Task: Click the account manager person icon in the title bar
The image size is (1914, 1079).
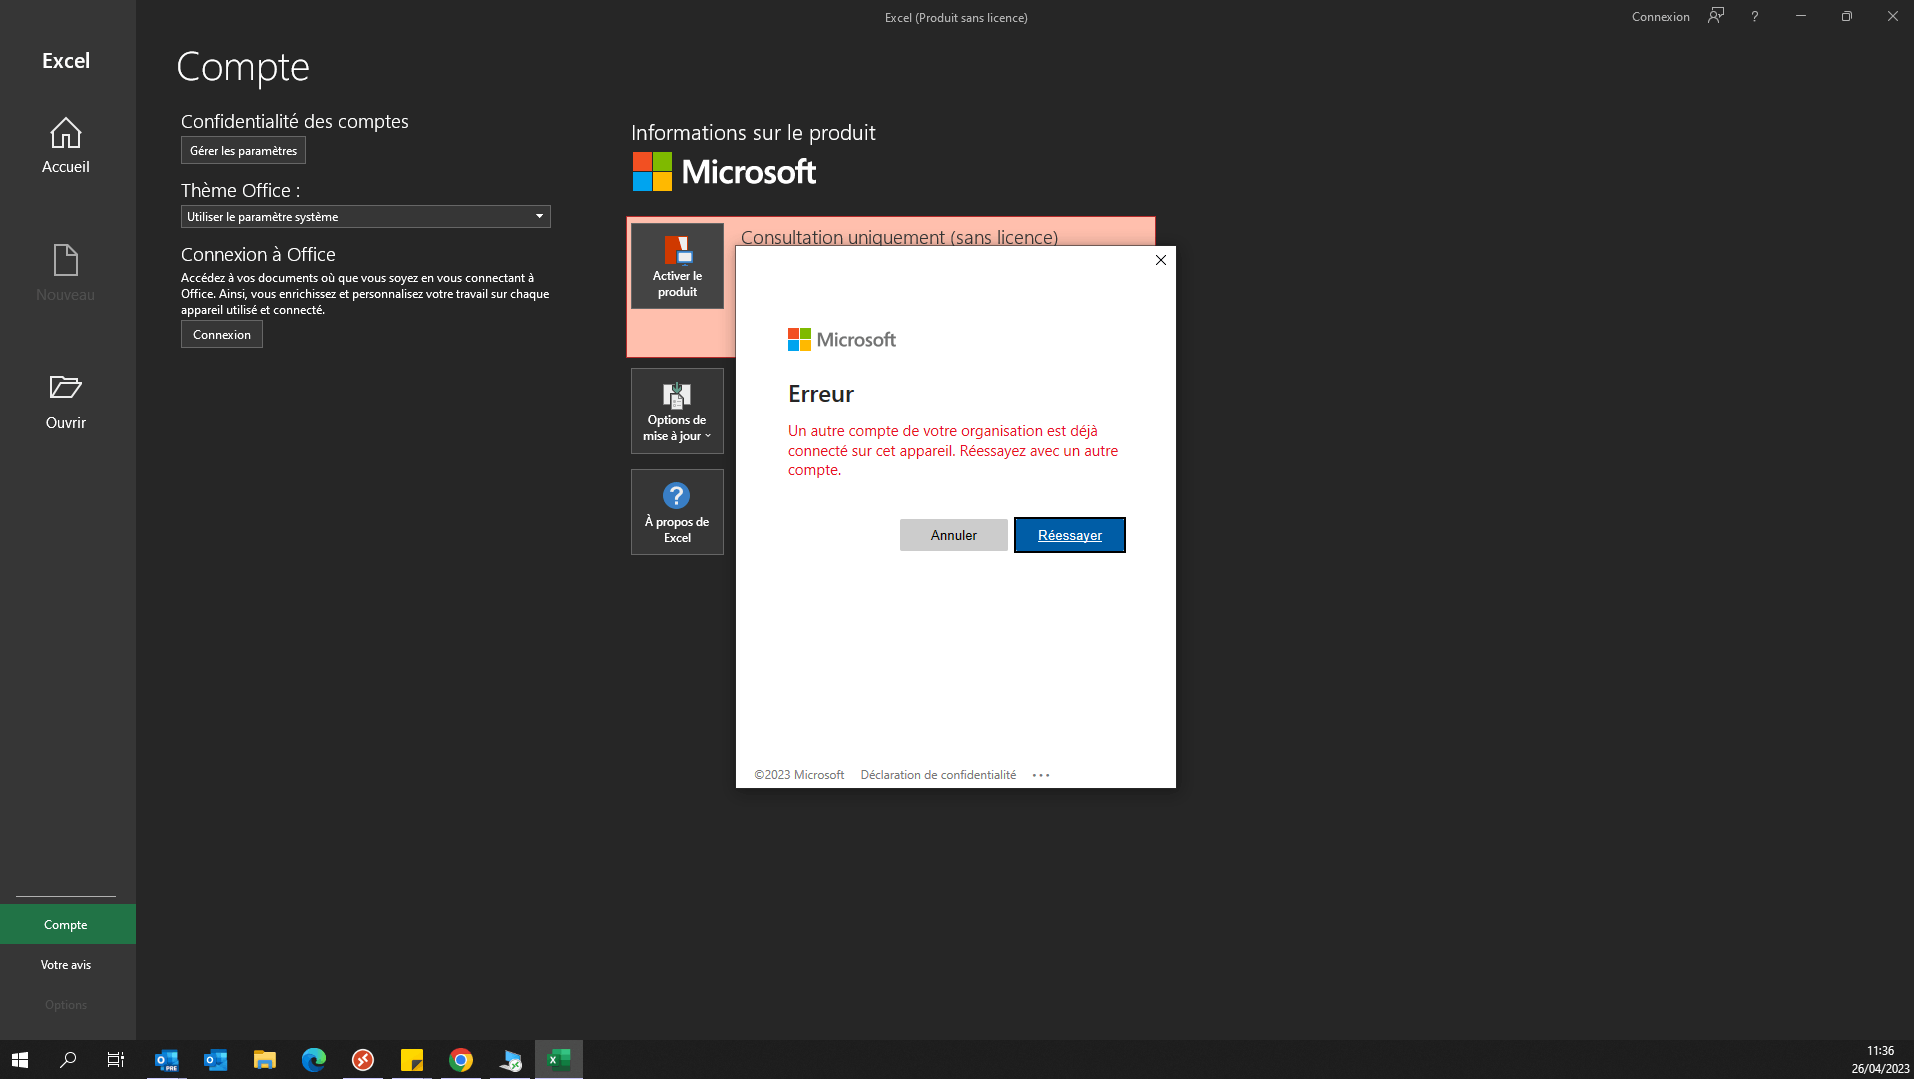Action: tap(1716, 16)
